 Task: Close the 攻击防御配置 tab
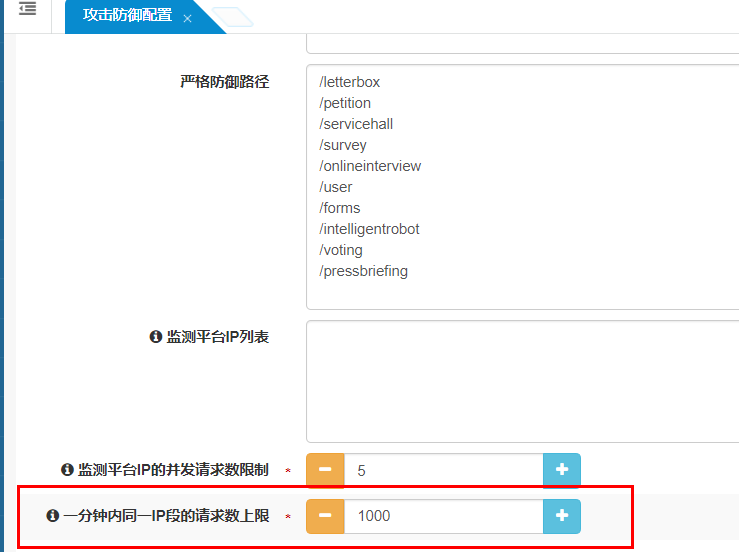pos(187,18)
